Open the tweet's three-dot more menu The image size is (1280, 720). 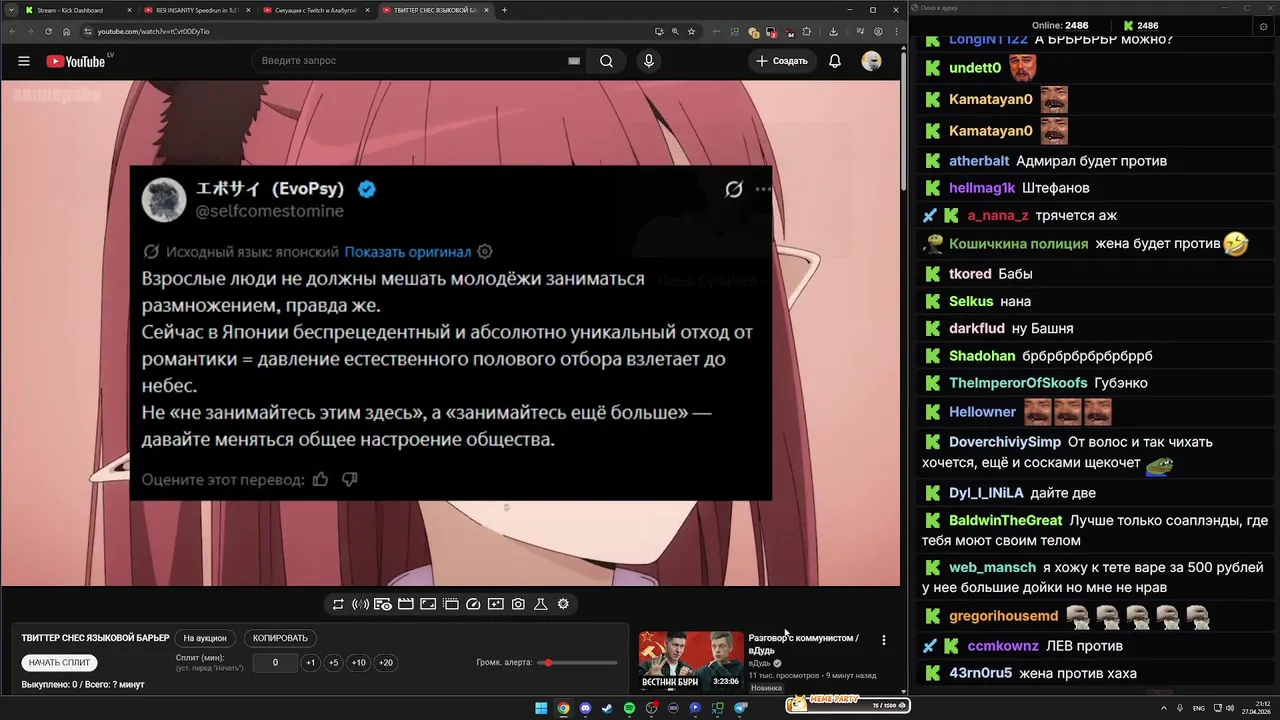click(x=764, y=189)
